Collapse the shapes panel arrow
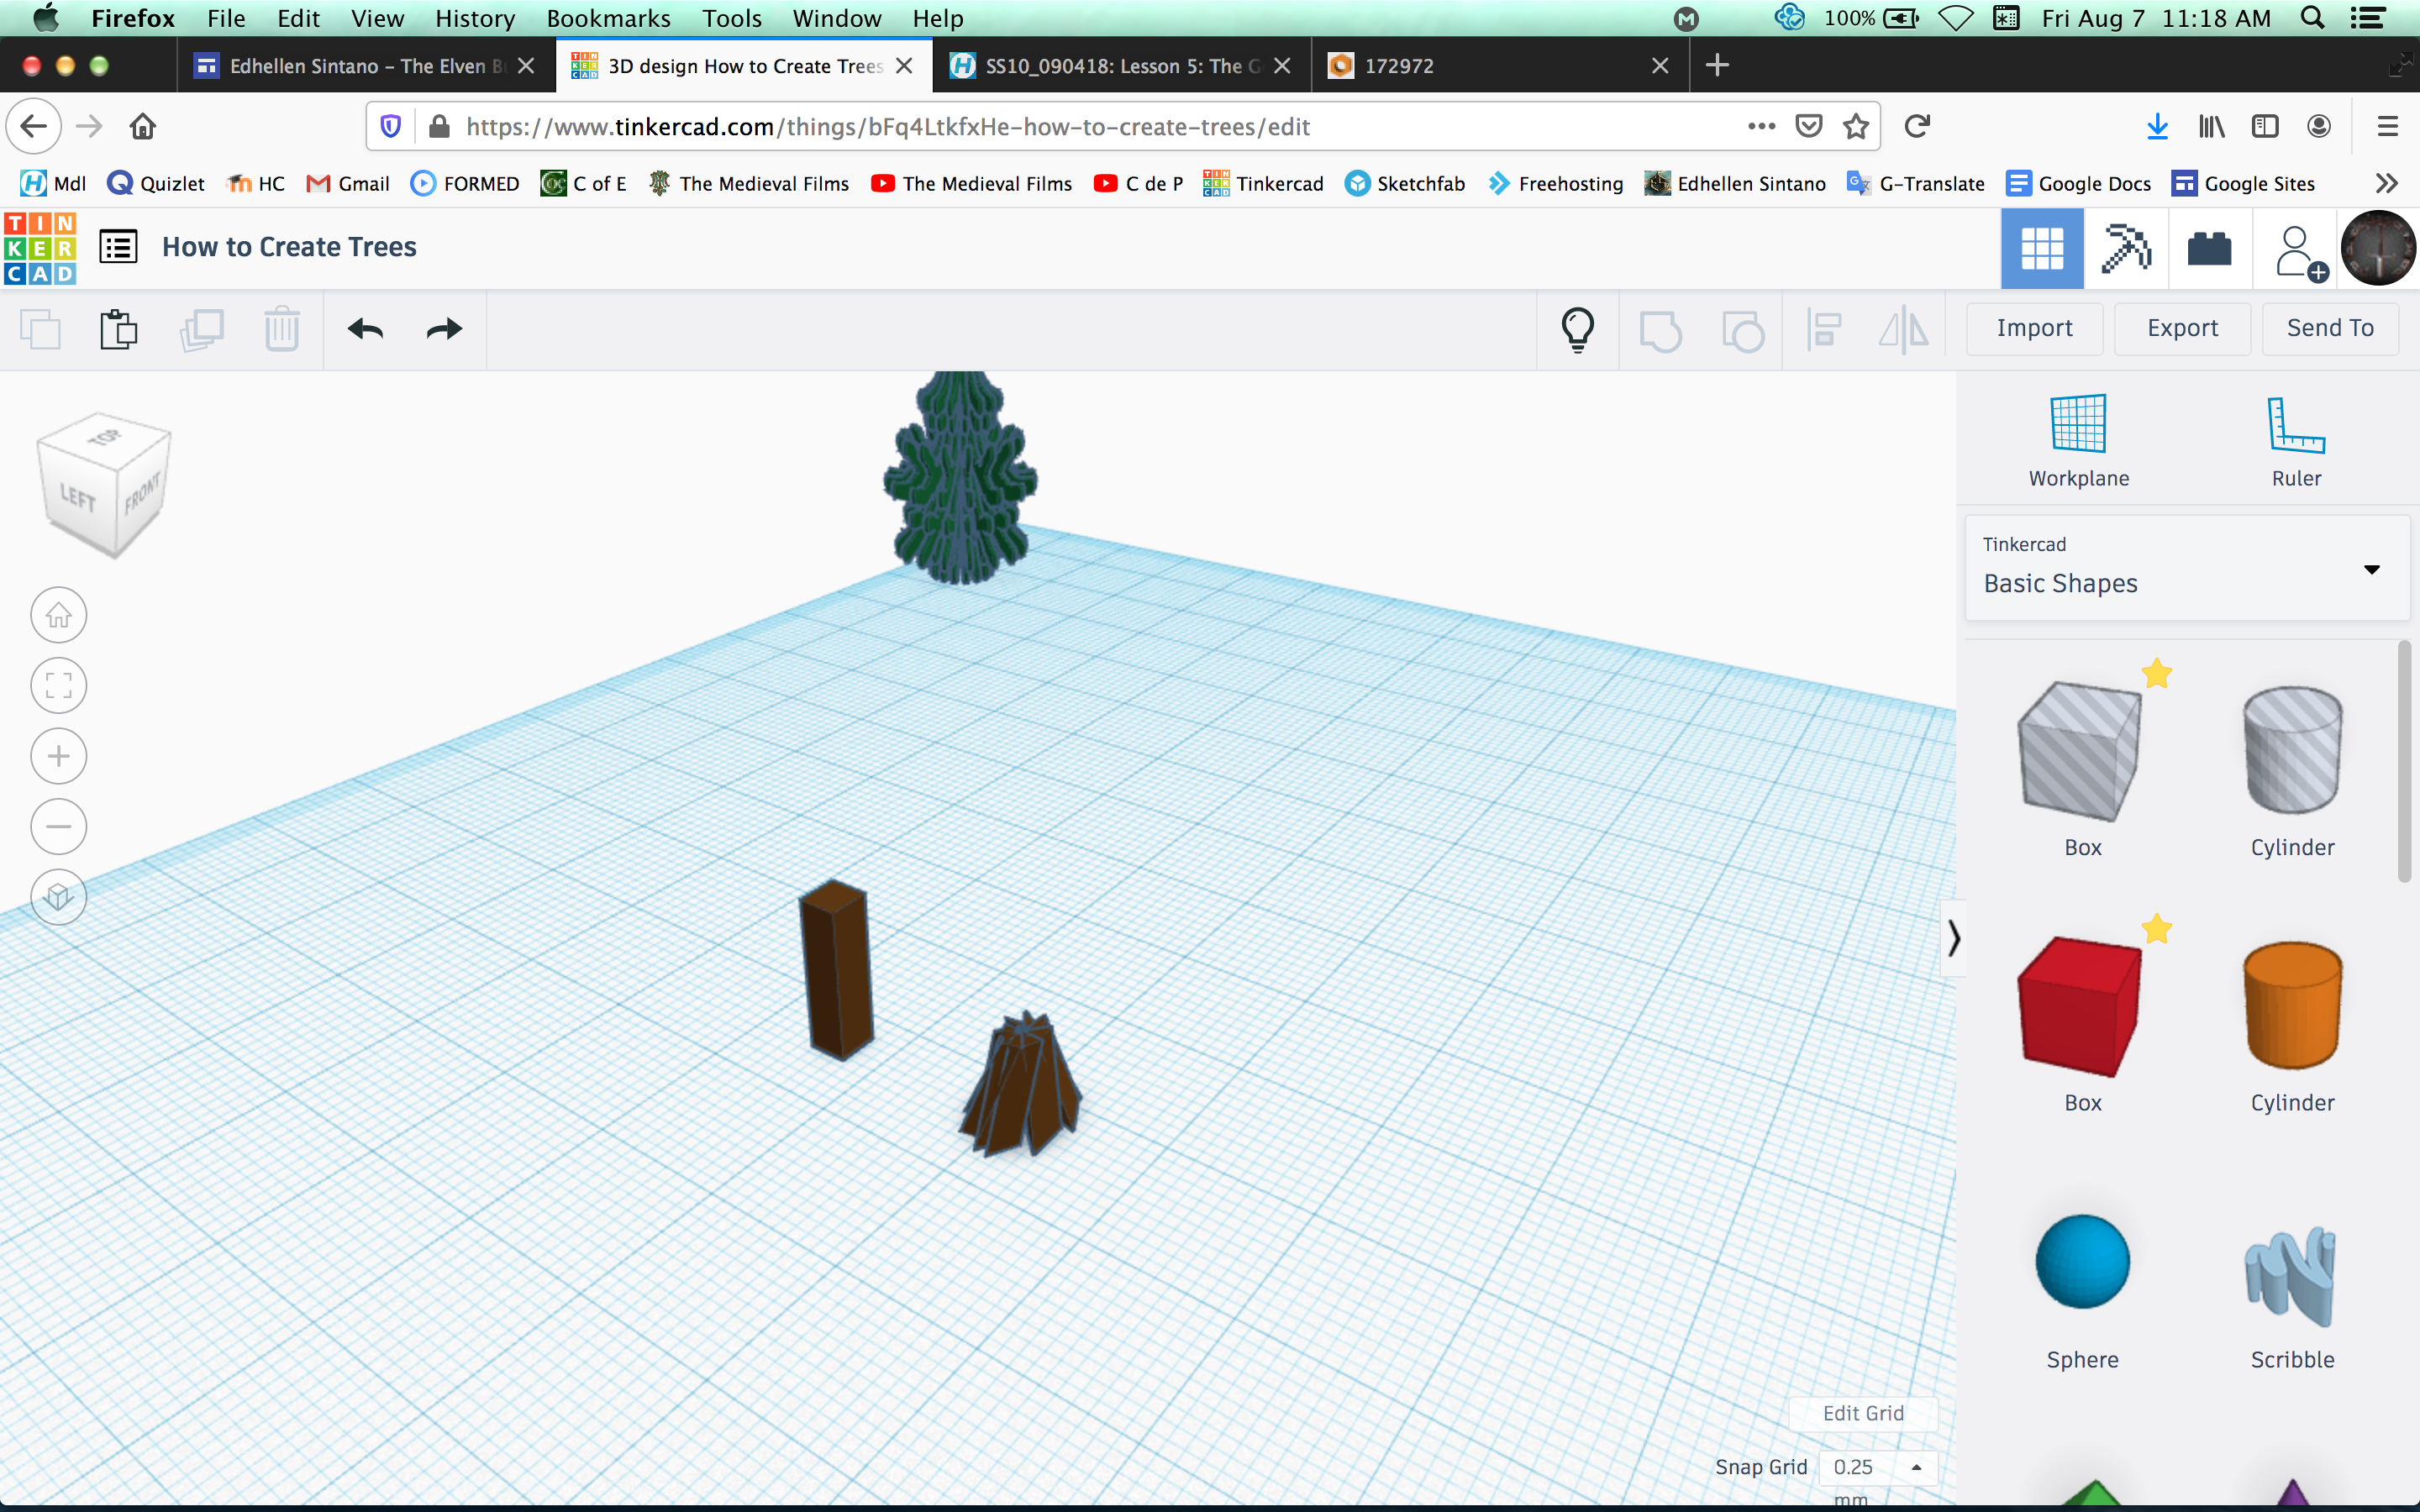Screen dimensions: 2420x1512 [x=1953, y=938]
